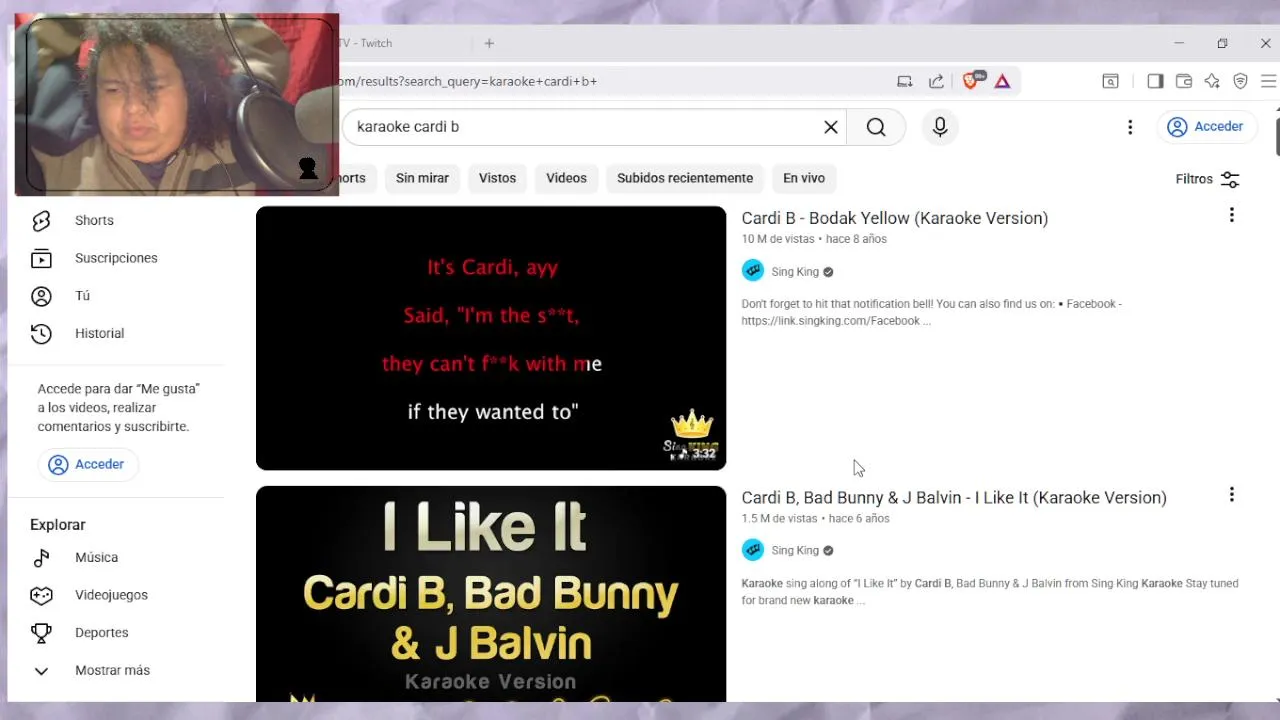This screenshot has height=720, width=1280.
Task: Start voice search with the microphone
Action: tap(940, 127)
